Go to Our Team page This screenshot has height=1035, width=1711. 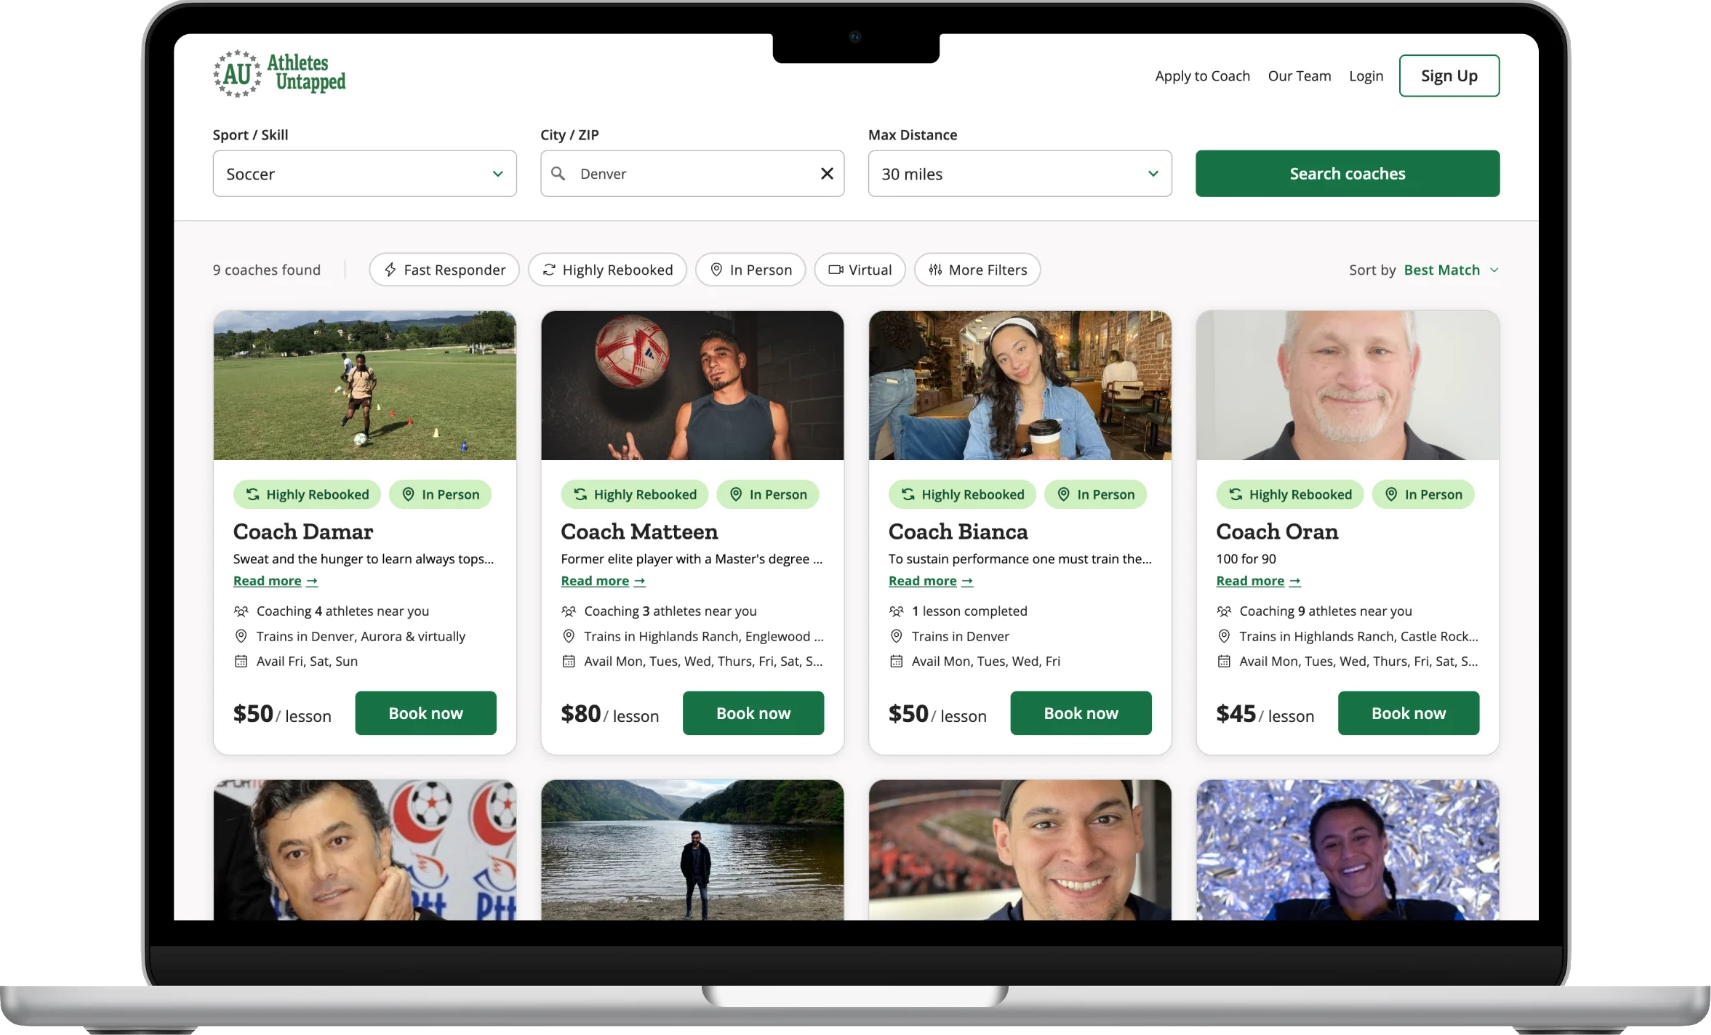[x=1299, y=76]
